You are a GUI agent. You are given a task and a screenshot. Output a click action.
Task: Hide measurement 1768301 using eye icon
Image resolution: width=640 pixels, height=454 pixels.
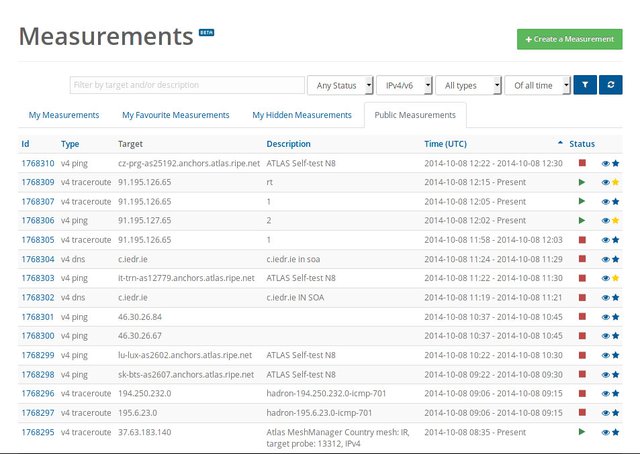pyautogui.click(x=606, y=317)
